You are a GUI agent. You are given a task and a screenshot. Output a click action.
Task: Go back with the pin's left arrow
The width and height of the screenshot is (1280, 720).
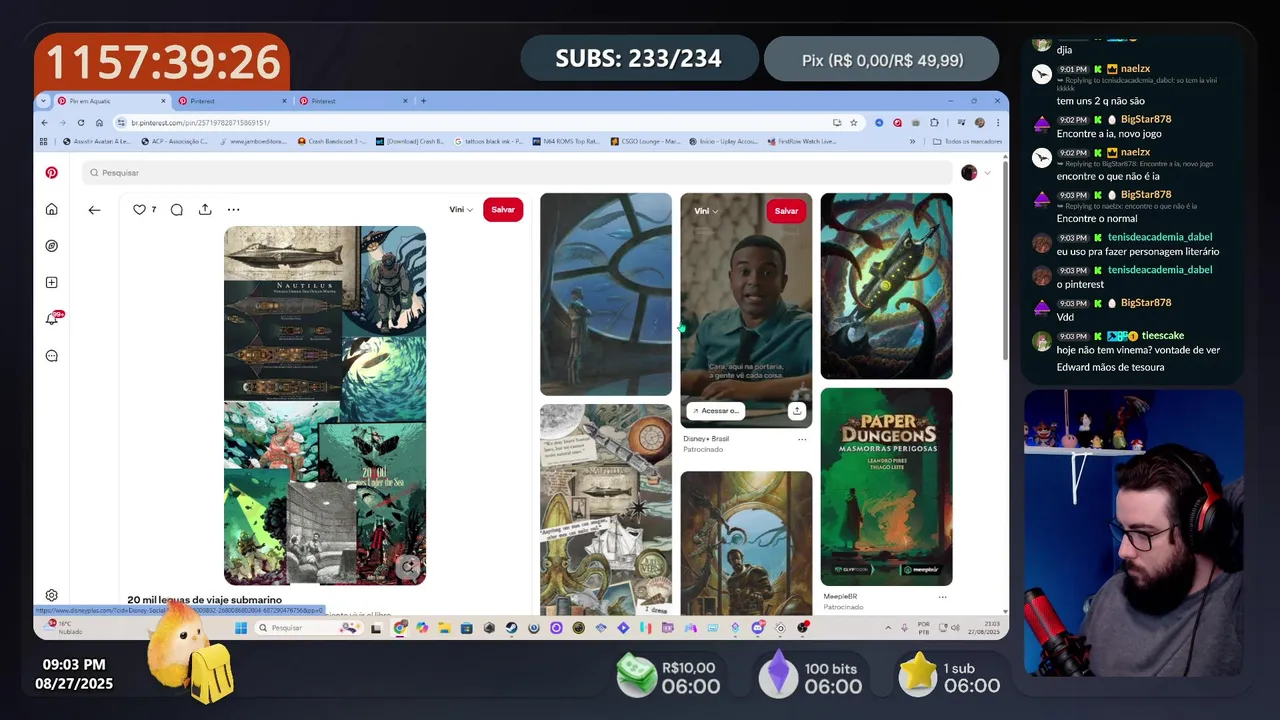94,210
